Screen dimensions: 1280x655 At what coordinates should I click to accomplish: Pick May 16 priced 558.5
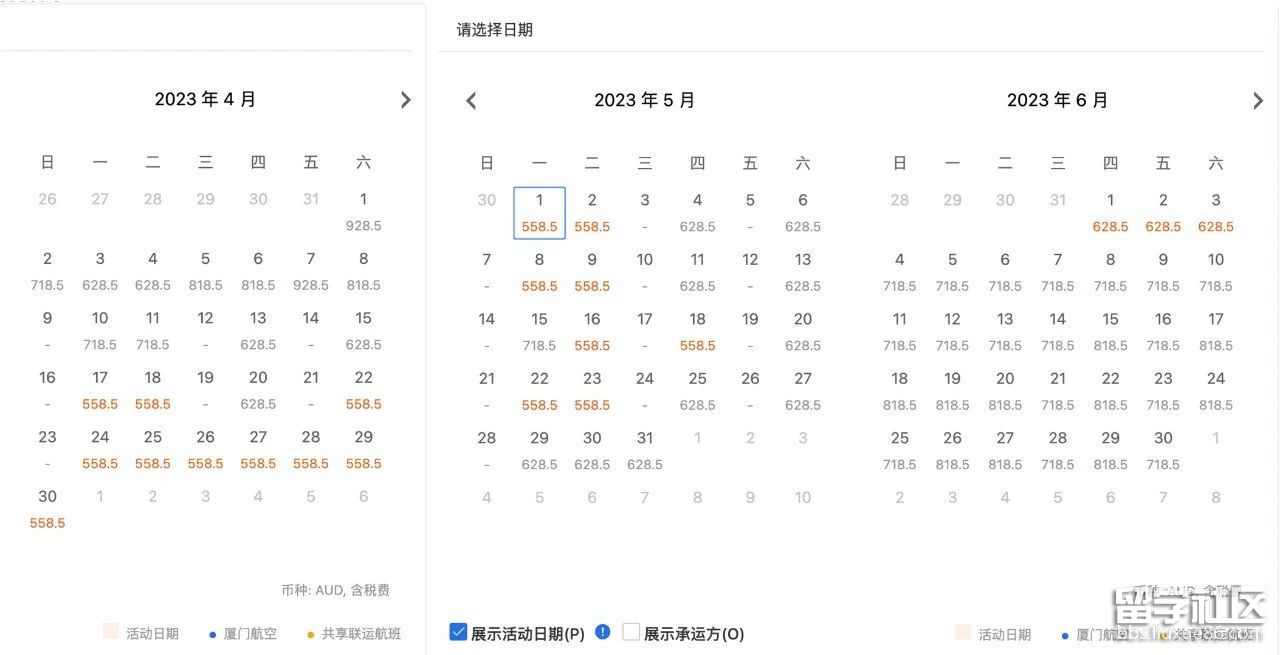pyautogui.click(x=592, y=332)
